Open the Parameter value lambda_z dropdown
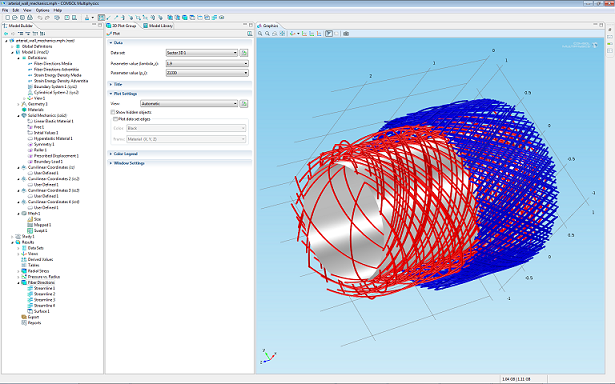Screen dimensions: 615x384 [x=207, y=63]
